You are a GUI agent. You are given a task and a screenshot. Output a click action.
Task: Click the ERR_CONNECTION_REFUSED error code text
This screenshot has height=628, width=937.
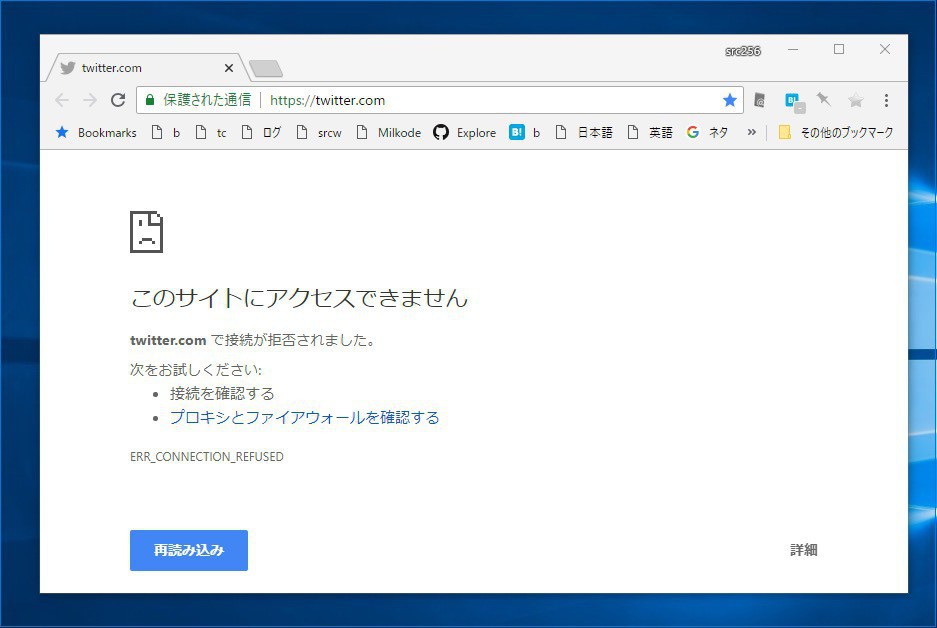pyautogui.click(x=207, y=457)
